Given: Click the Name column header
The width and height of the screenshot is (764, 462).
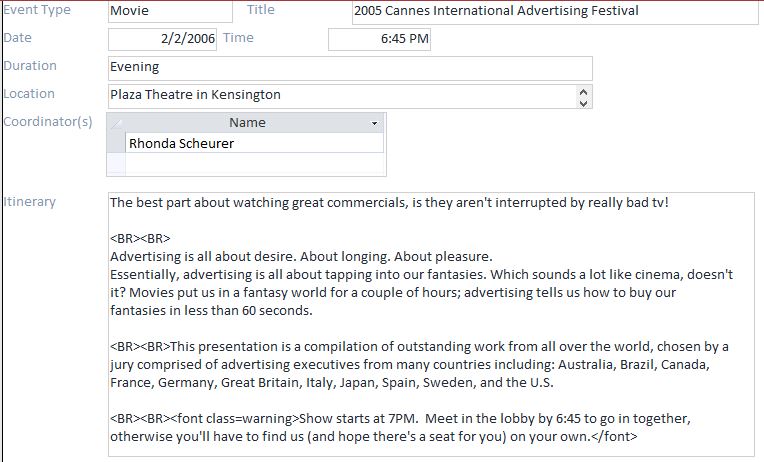Looking at the screenshot, I should click(x=247, y=123).
